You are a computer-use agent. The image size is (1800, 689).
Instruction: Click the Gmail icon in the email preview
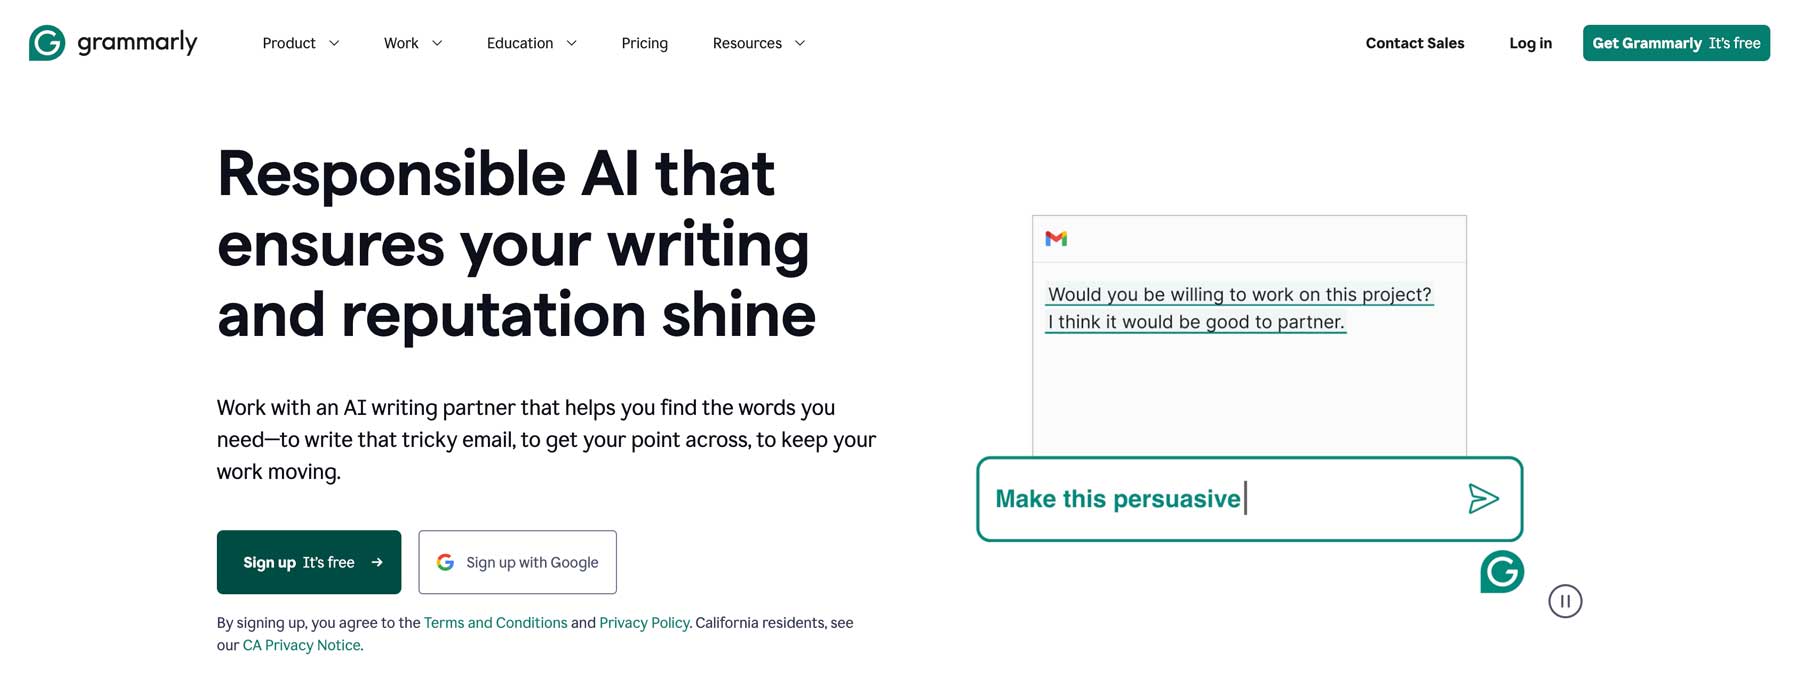coord(1057,238)
